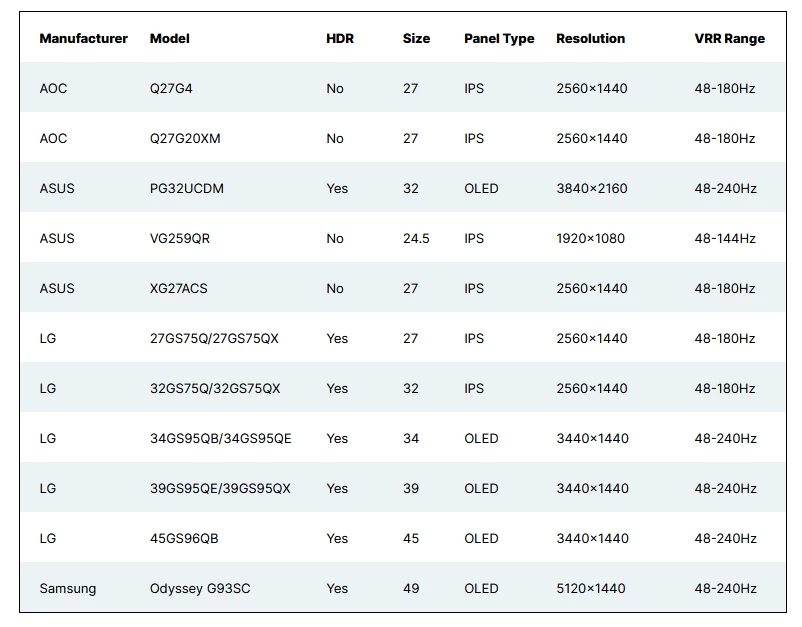Select the 34GS95QB/34GS95QE model cell
The image size is (802, 627).
(x=221, y=439)
